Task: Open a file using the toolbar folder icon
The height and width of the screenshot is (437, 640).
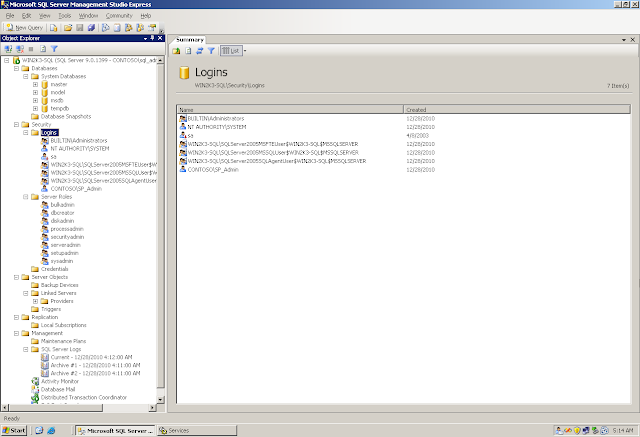Action: 68,28
